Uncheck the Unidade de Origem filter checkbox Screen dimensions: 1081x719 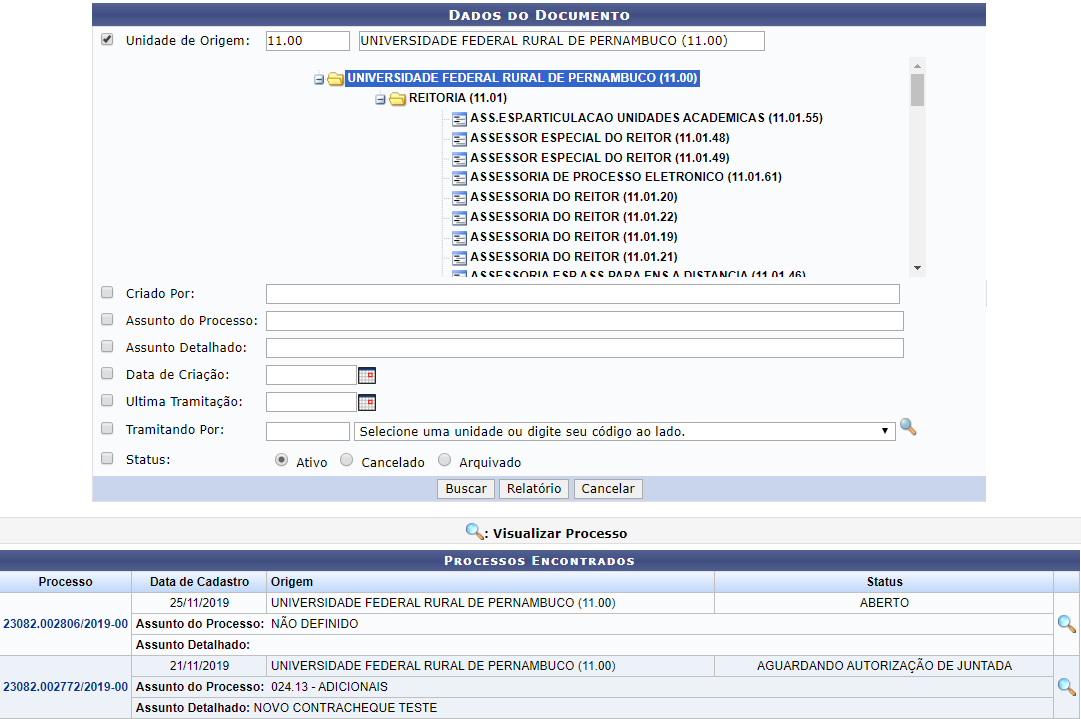pos(107,39)
